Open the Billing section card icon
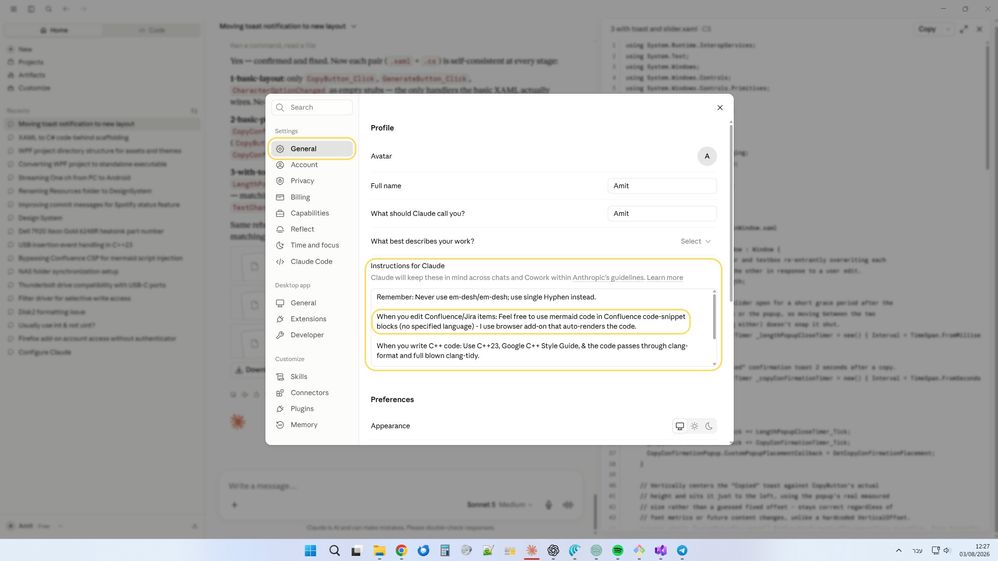 [x=280, y=197]
